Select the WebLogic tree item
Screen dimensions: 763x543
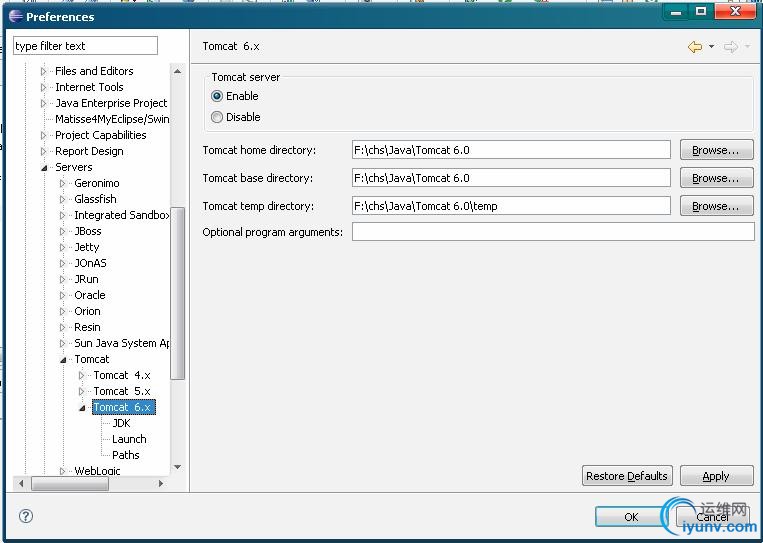coord(97,471)
